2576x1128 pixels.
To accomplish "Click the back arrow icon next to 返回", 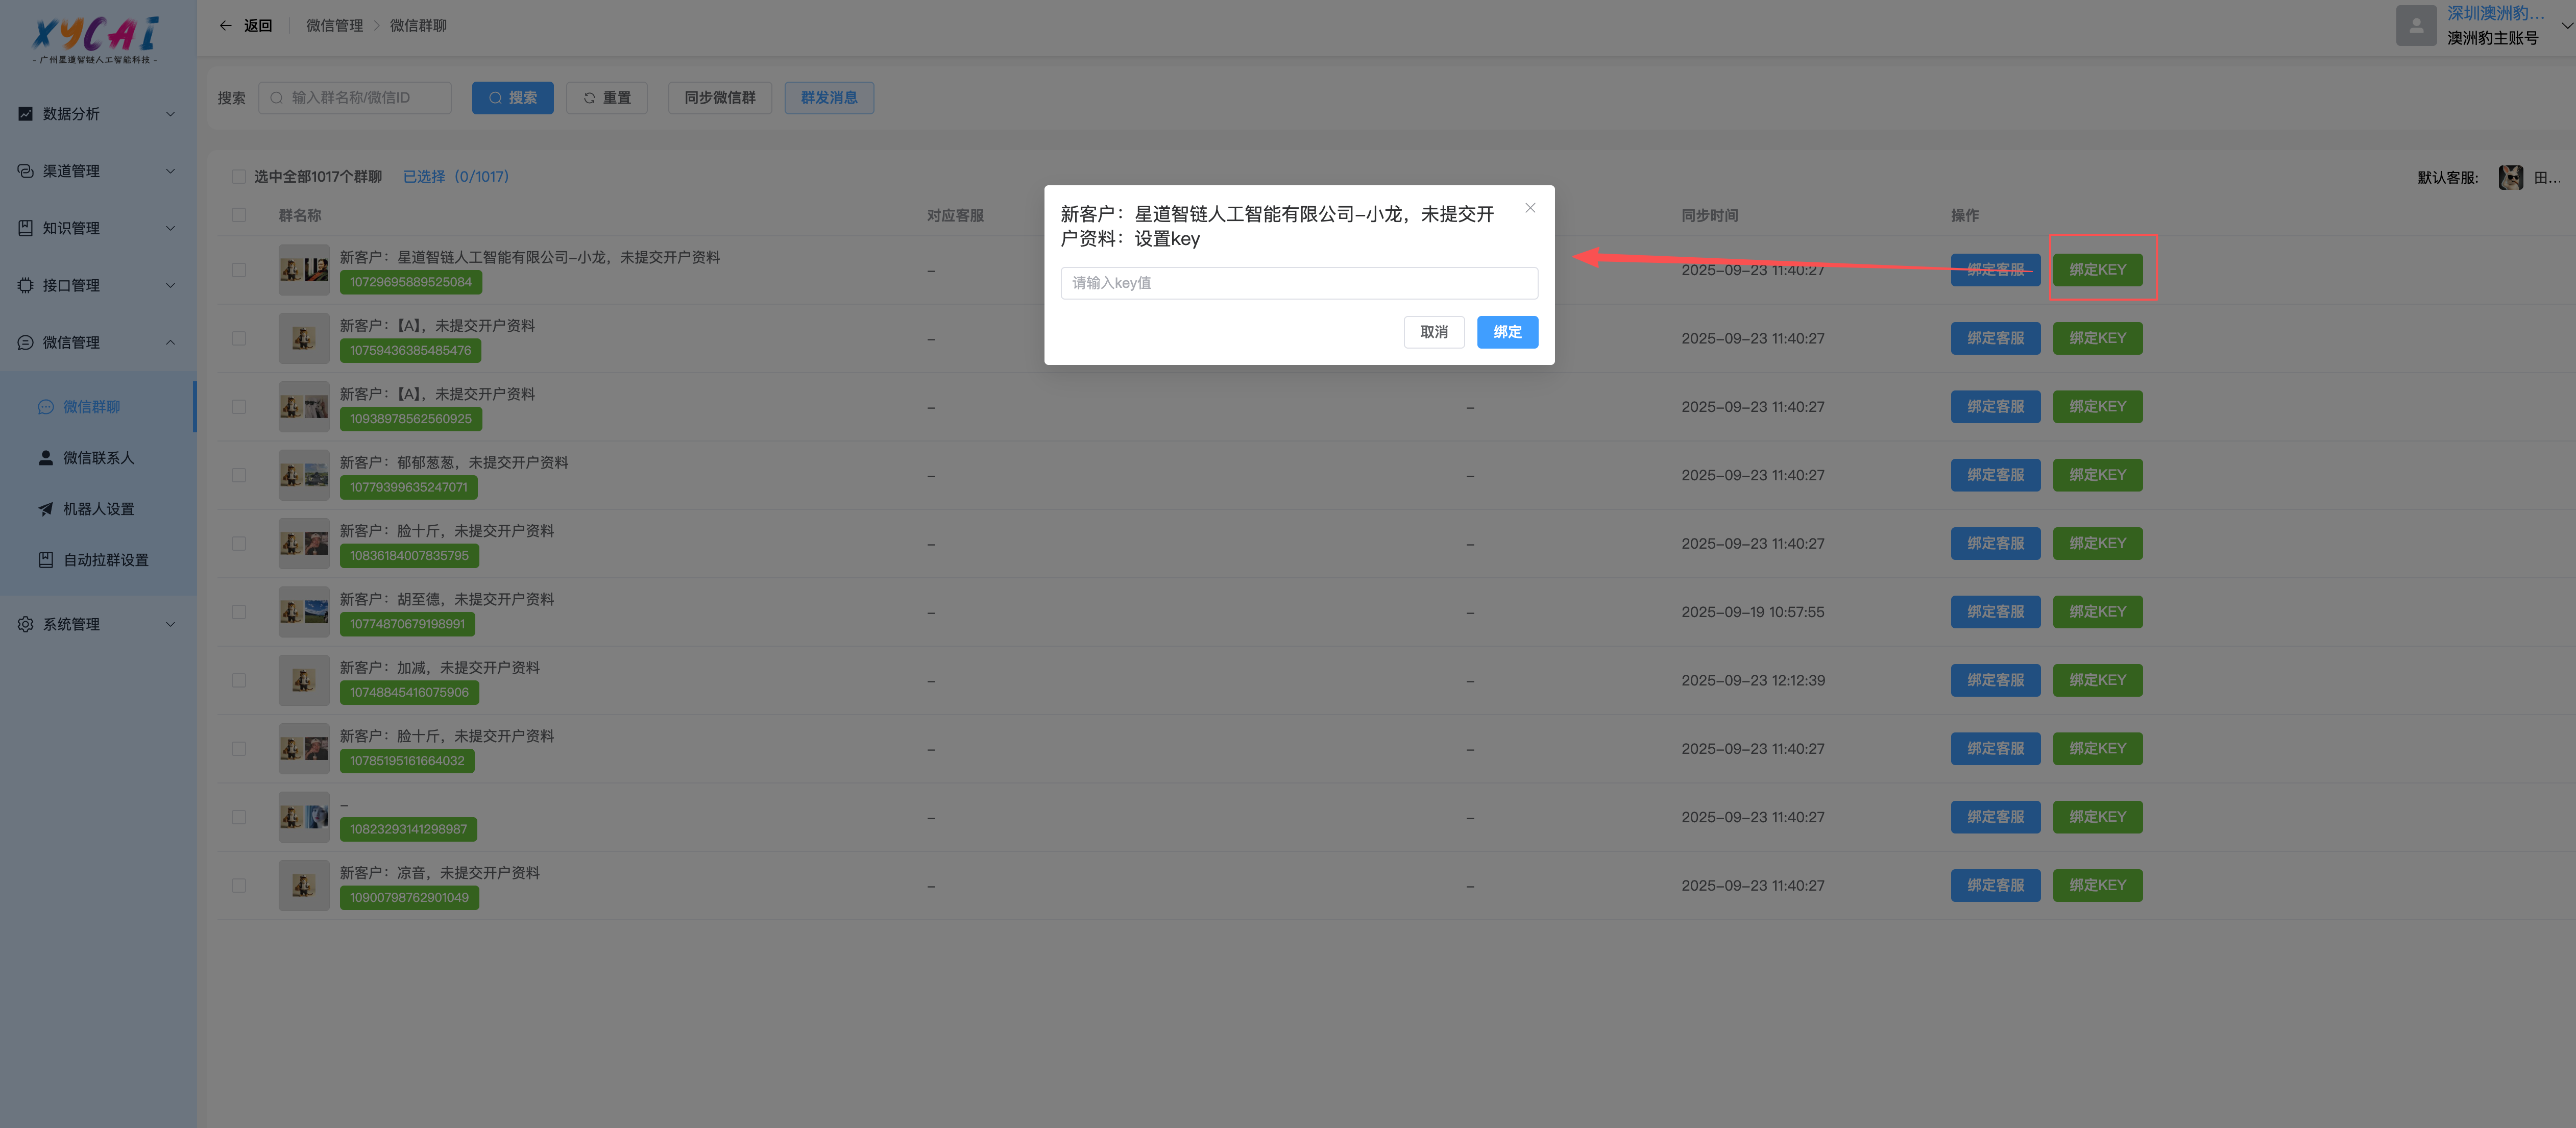I will [225, 26].
